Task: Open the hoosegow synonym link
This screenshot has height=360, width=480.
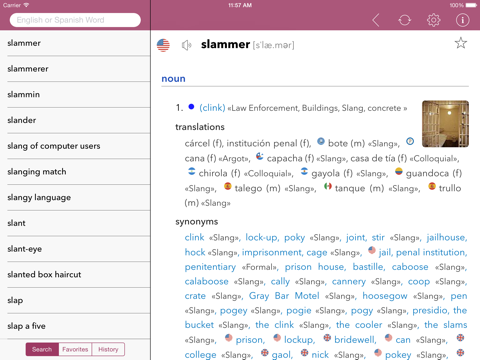Action: [x=385, y=296]
